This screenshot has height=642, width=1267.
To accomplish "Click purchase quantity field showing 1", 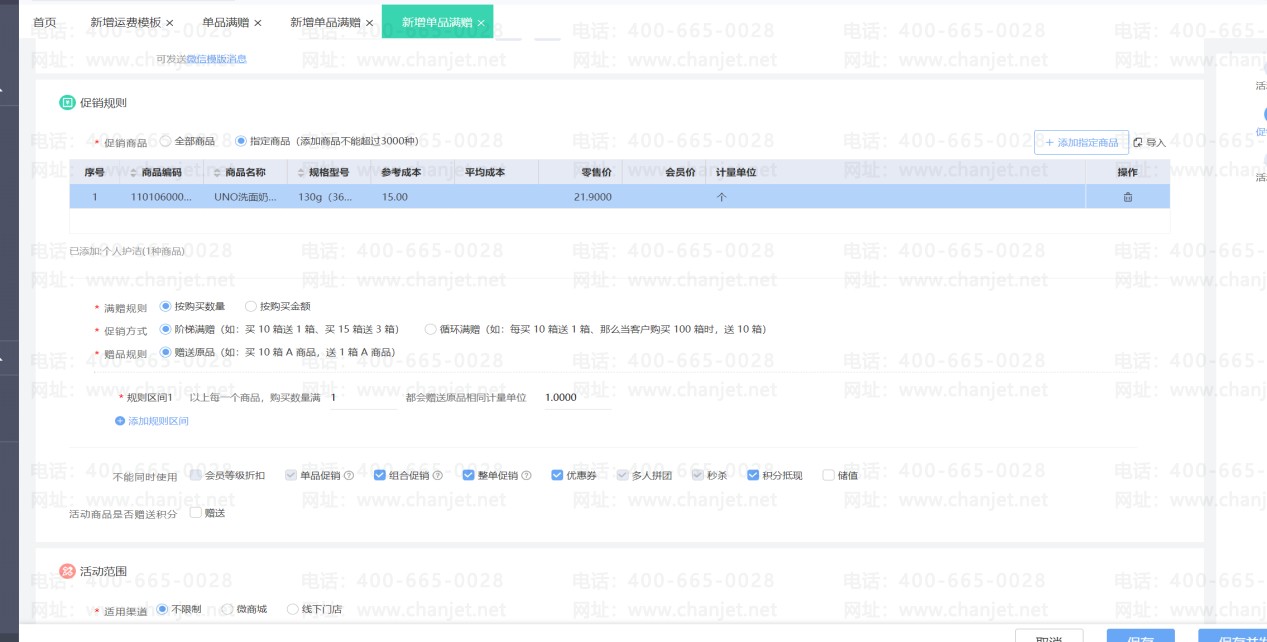I will (363, 398).
